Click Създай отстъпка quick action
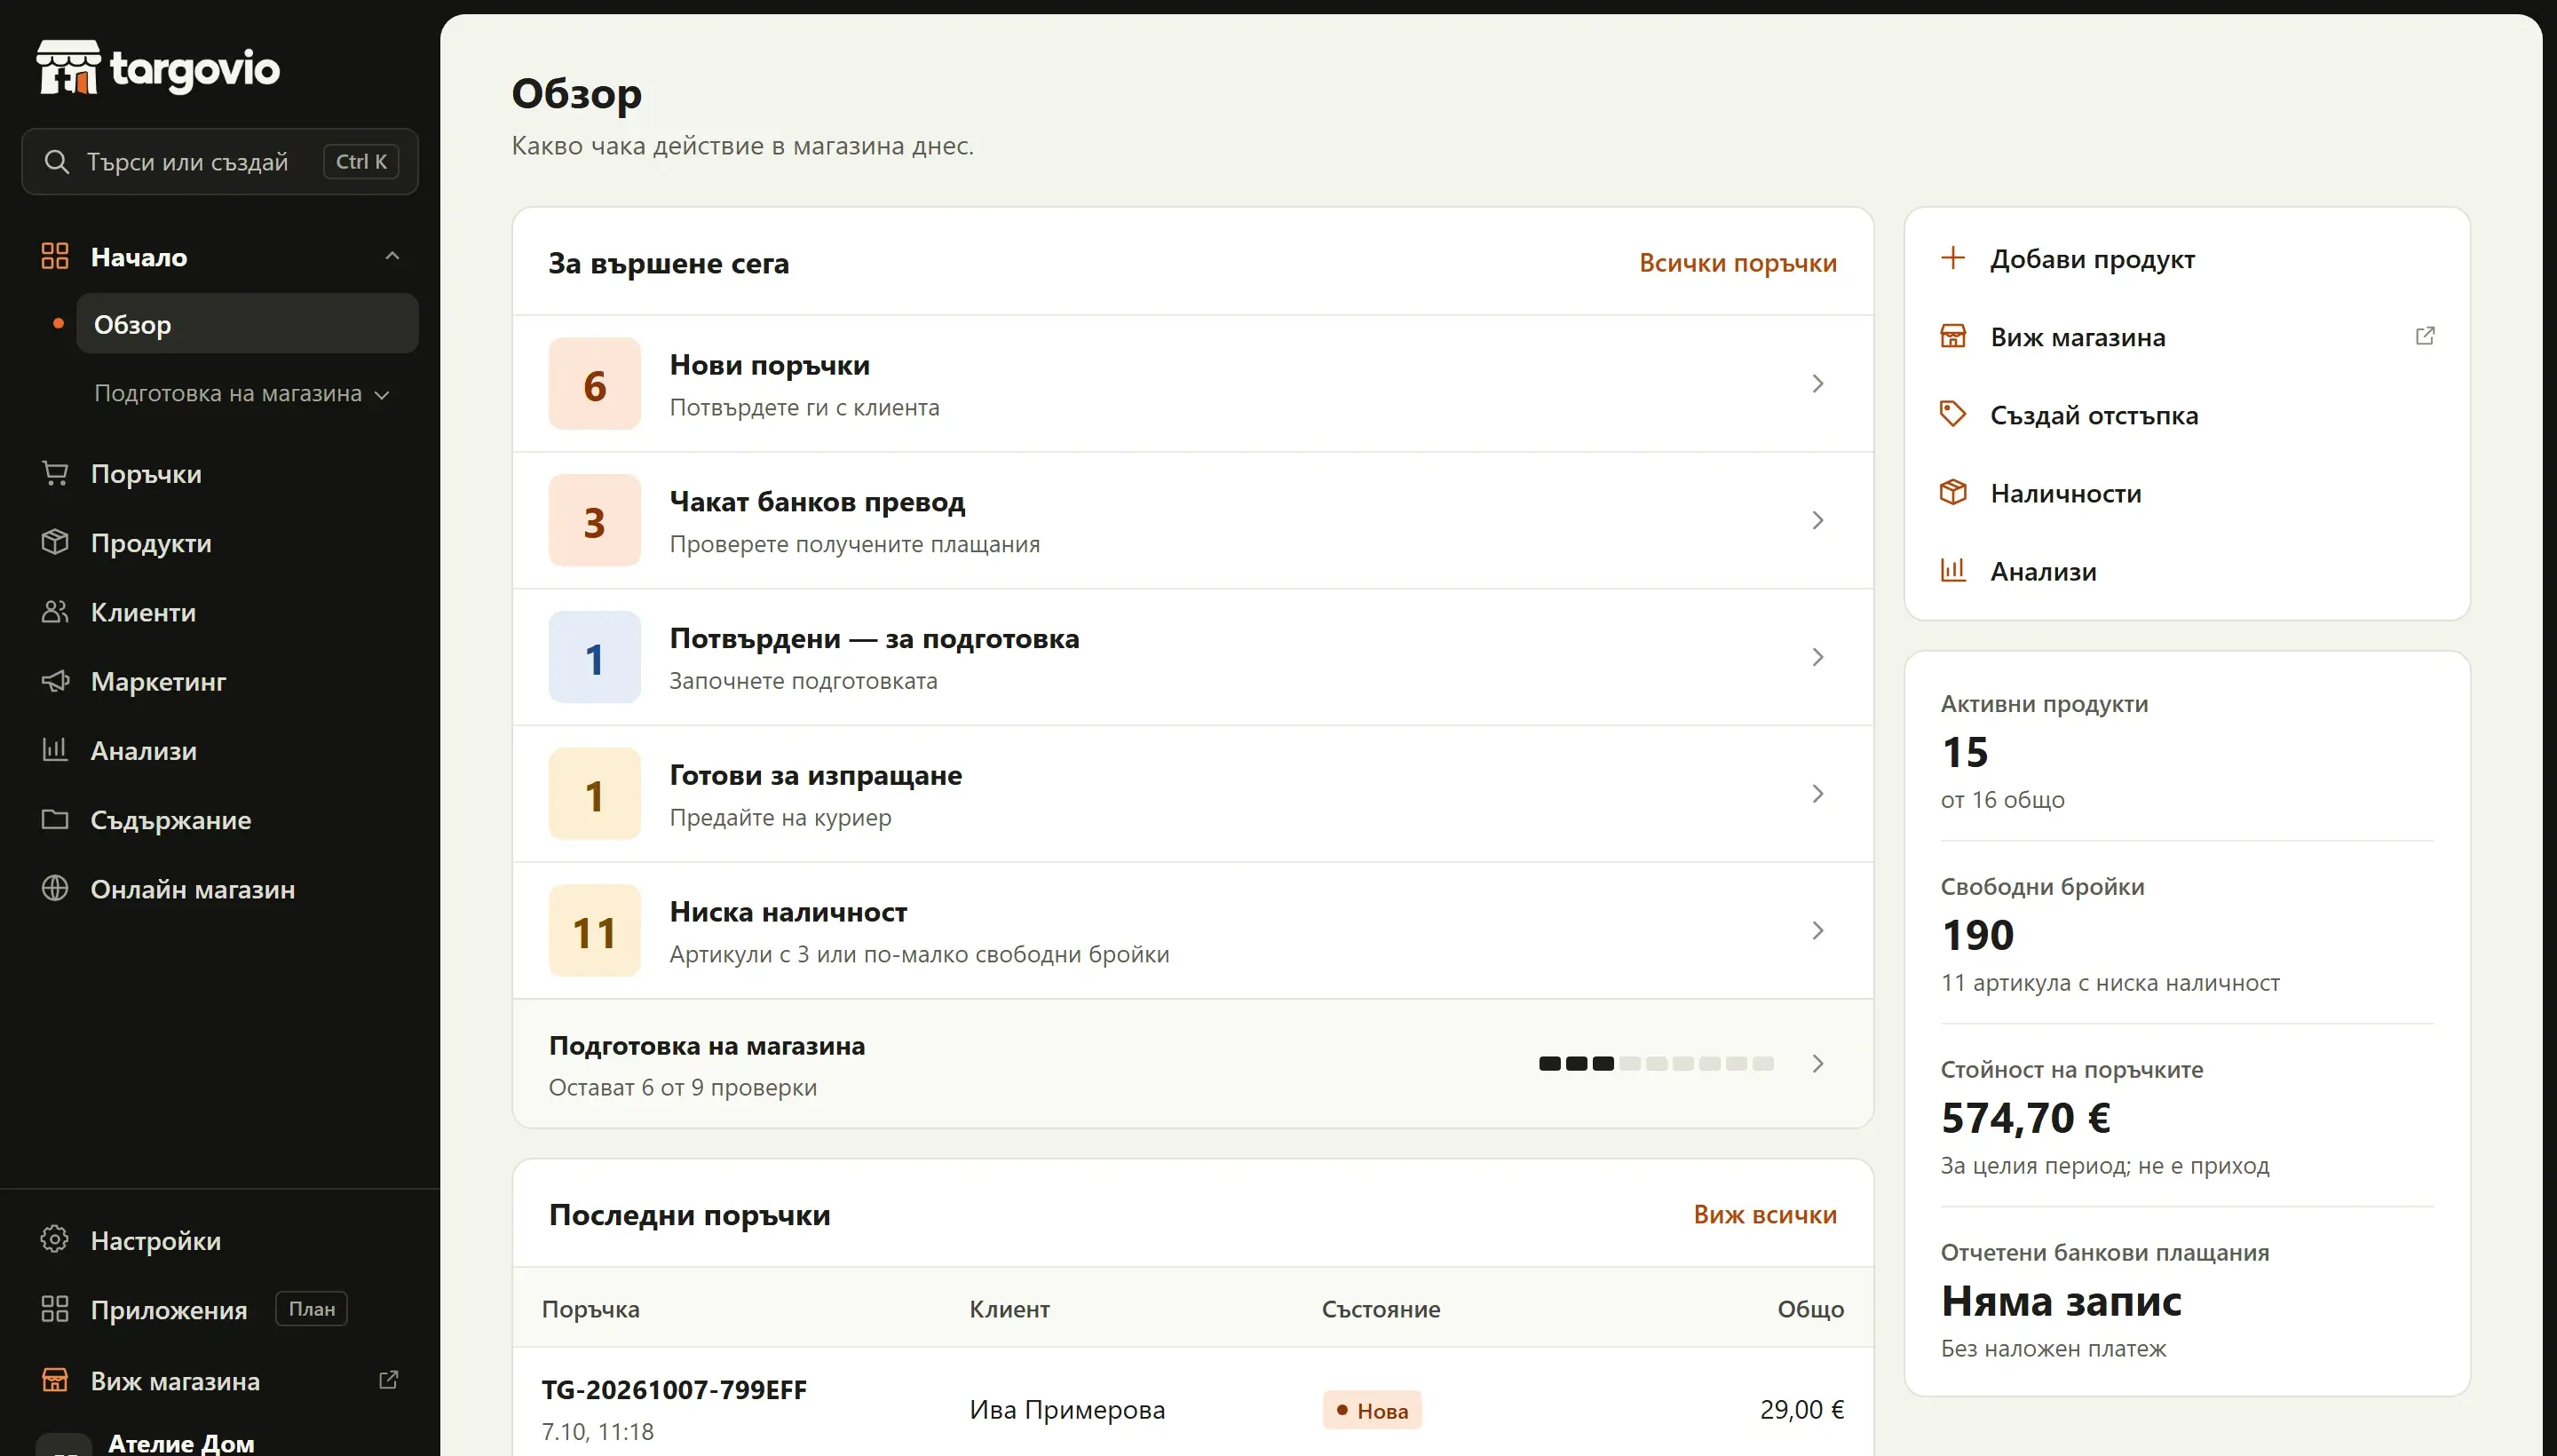 (x=2187, y=415)
